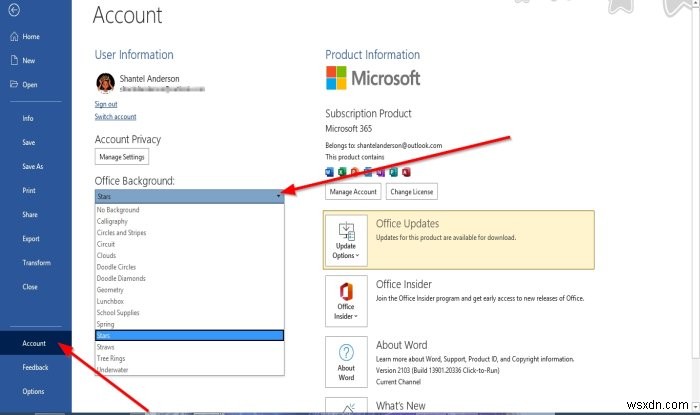Click the Version 2103 build text
Viewport: 700px width, 415px height.
[x=438, y=370]
